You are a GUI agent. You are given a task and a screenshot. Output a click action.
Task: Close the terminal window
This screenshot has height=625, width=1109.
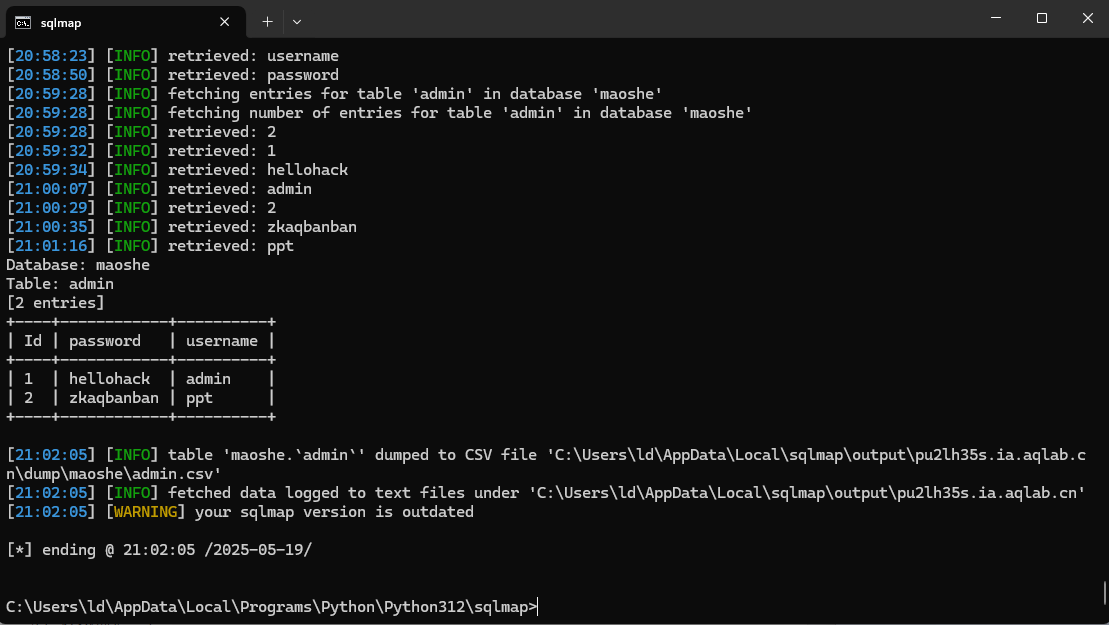point(1087,18)
